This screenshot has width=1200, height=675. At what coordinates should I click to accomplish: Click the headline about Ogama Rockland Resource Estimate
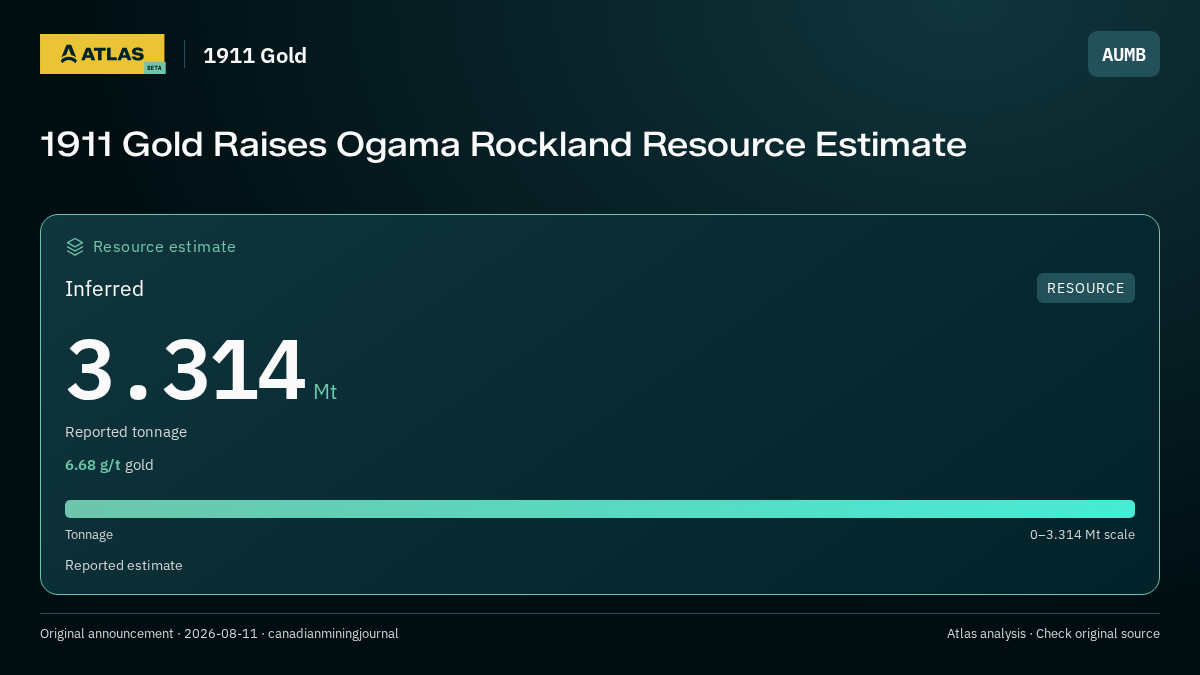click(503, 144)
